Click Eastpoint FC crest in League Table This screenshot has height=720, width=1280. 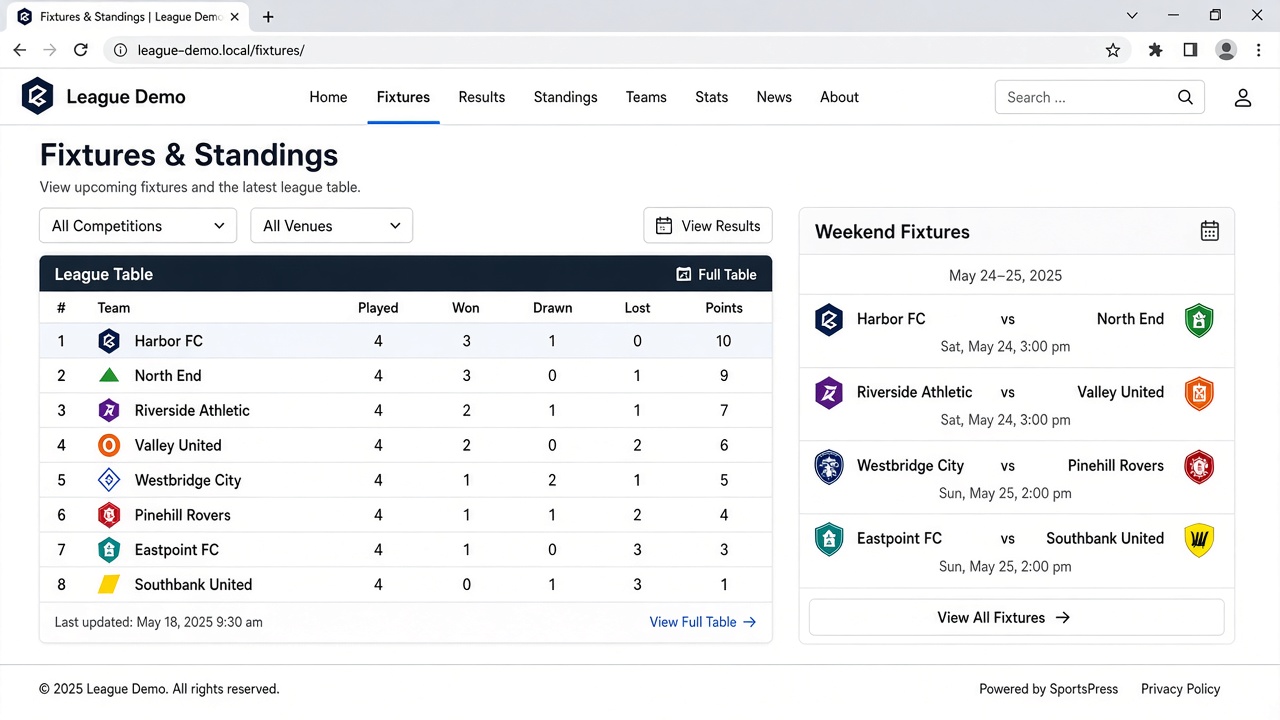point(109,550)
